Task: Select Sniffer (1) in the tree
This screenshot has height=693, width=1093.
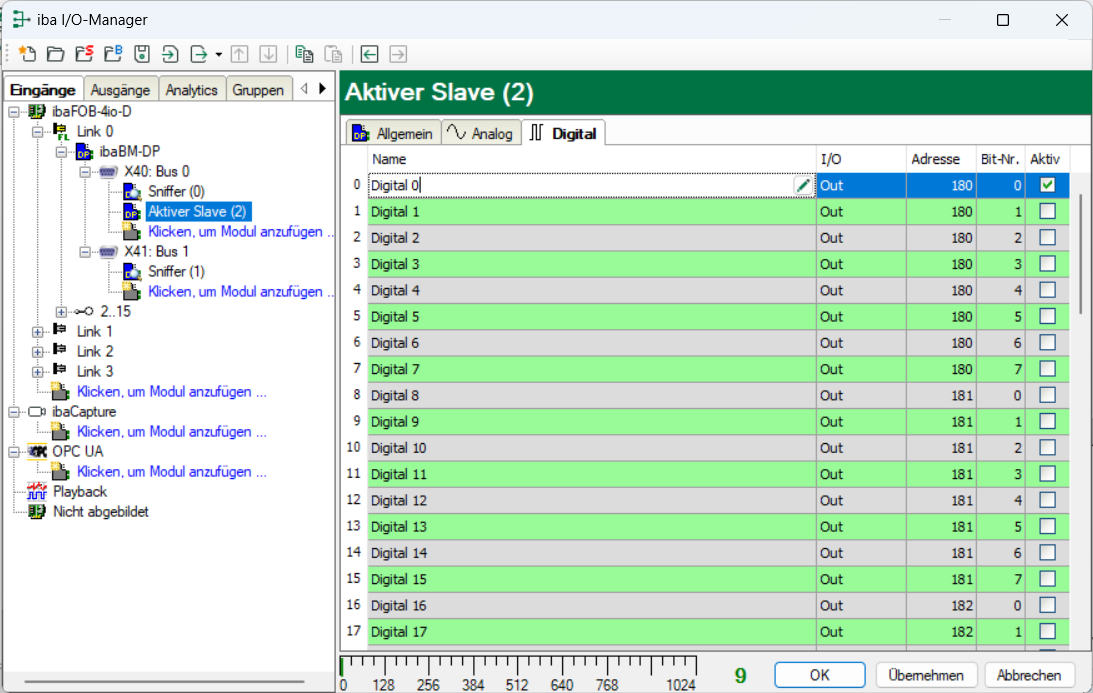Action: tap(176, 271)
